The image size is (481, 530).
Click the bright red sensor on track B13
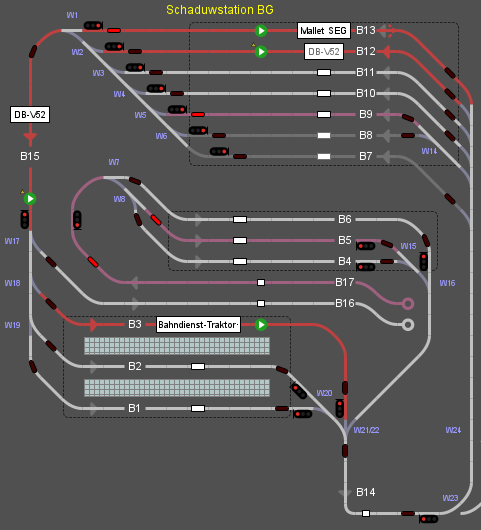coord(114,31)
